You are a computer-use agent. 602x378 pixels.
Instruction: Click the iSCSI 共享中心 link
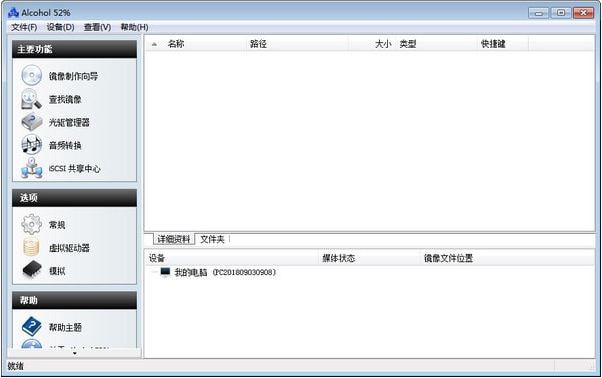click(x=74, y=168)
